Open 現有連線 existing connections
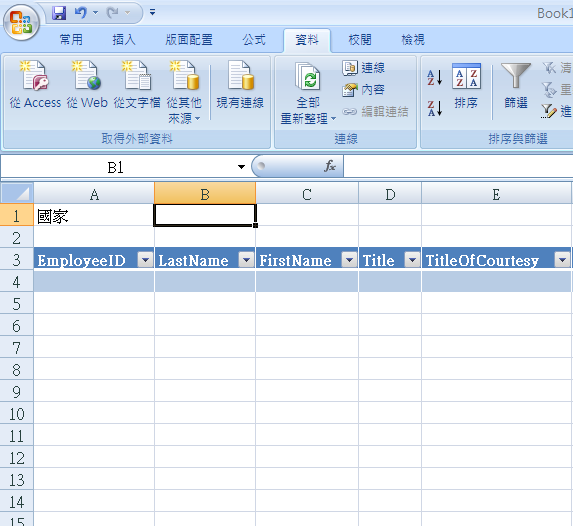This screenshot has width=573, height=526. [x=240, y=85]
